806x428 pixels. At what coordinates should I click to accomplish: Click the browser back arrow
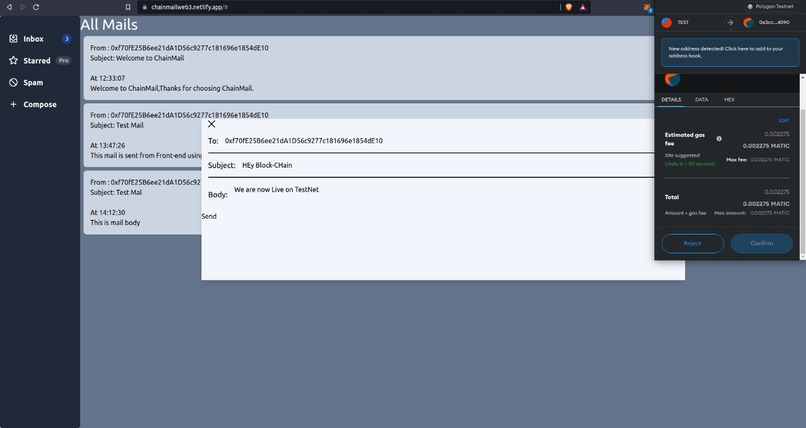coord(9,7)
